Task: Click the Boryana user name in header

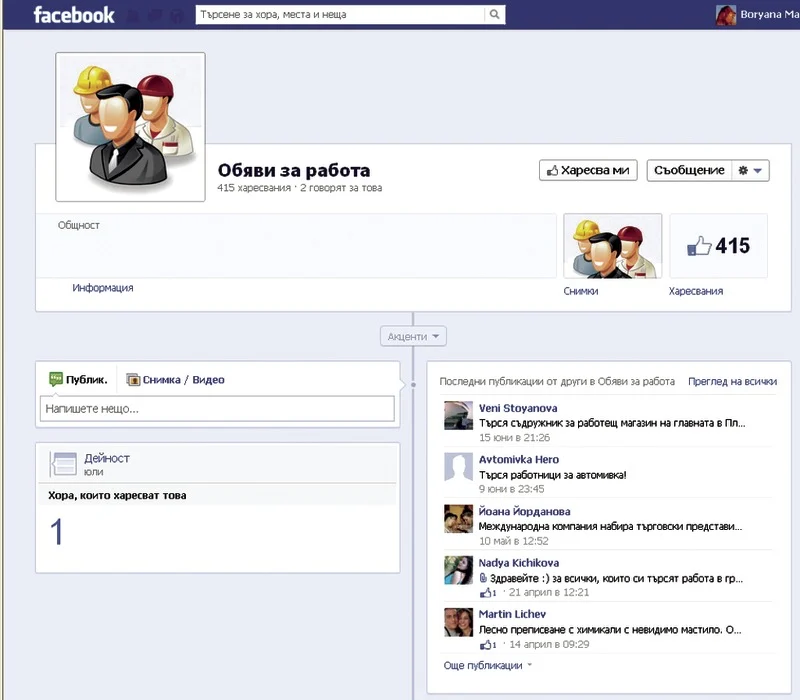Action: (769, 14)
